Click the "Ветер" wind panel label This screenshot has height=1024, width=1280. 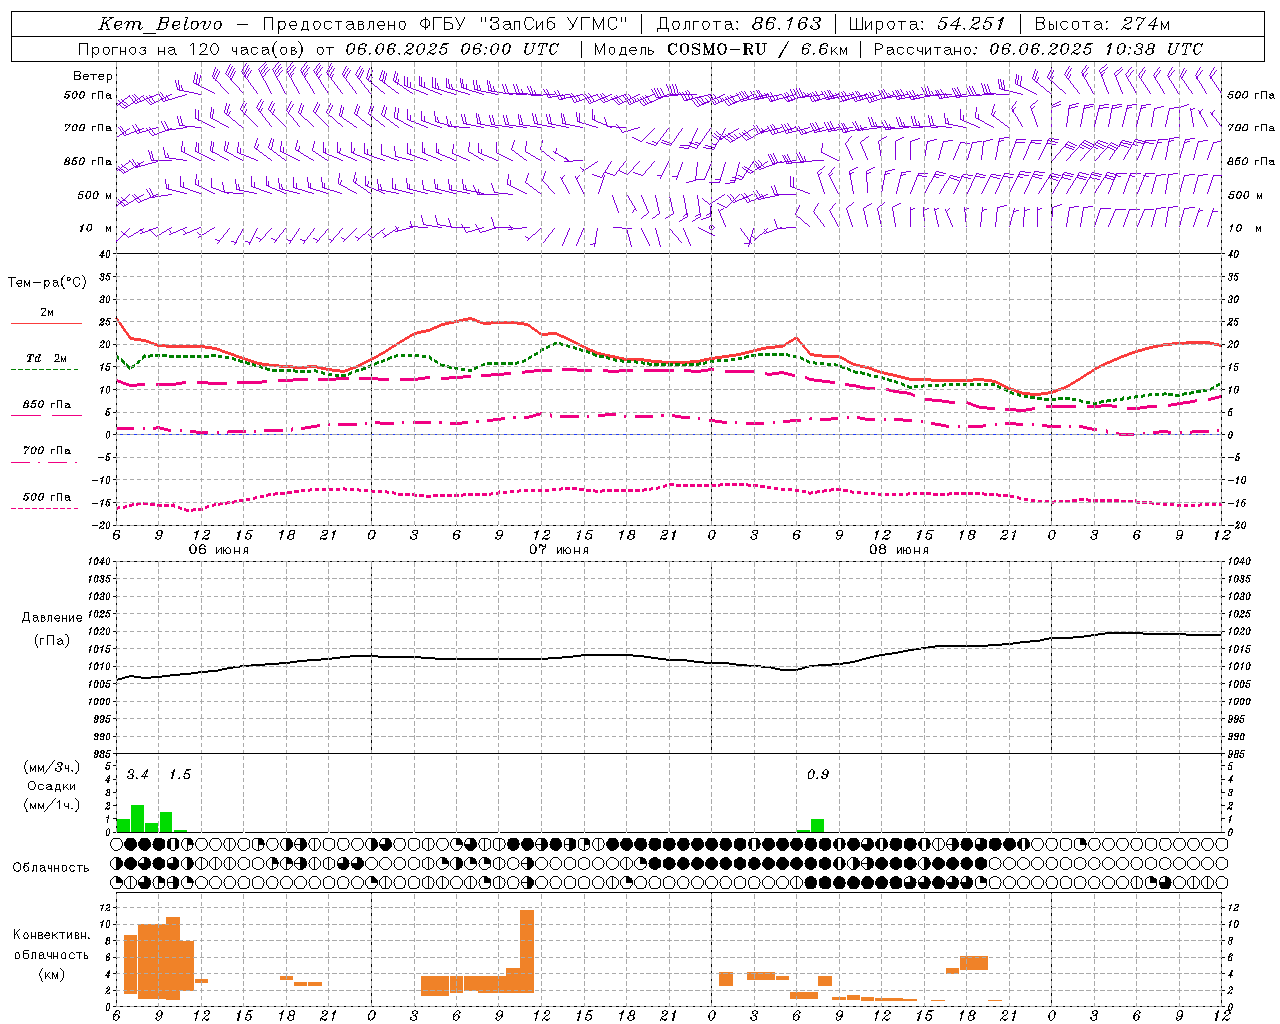coord(93,76)
